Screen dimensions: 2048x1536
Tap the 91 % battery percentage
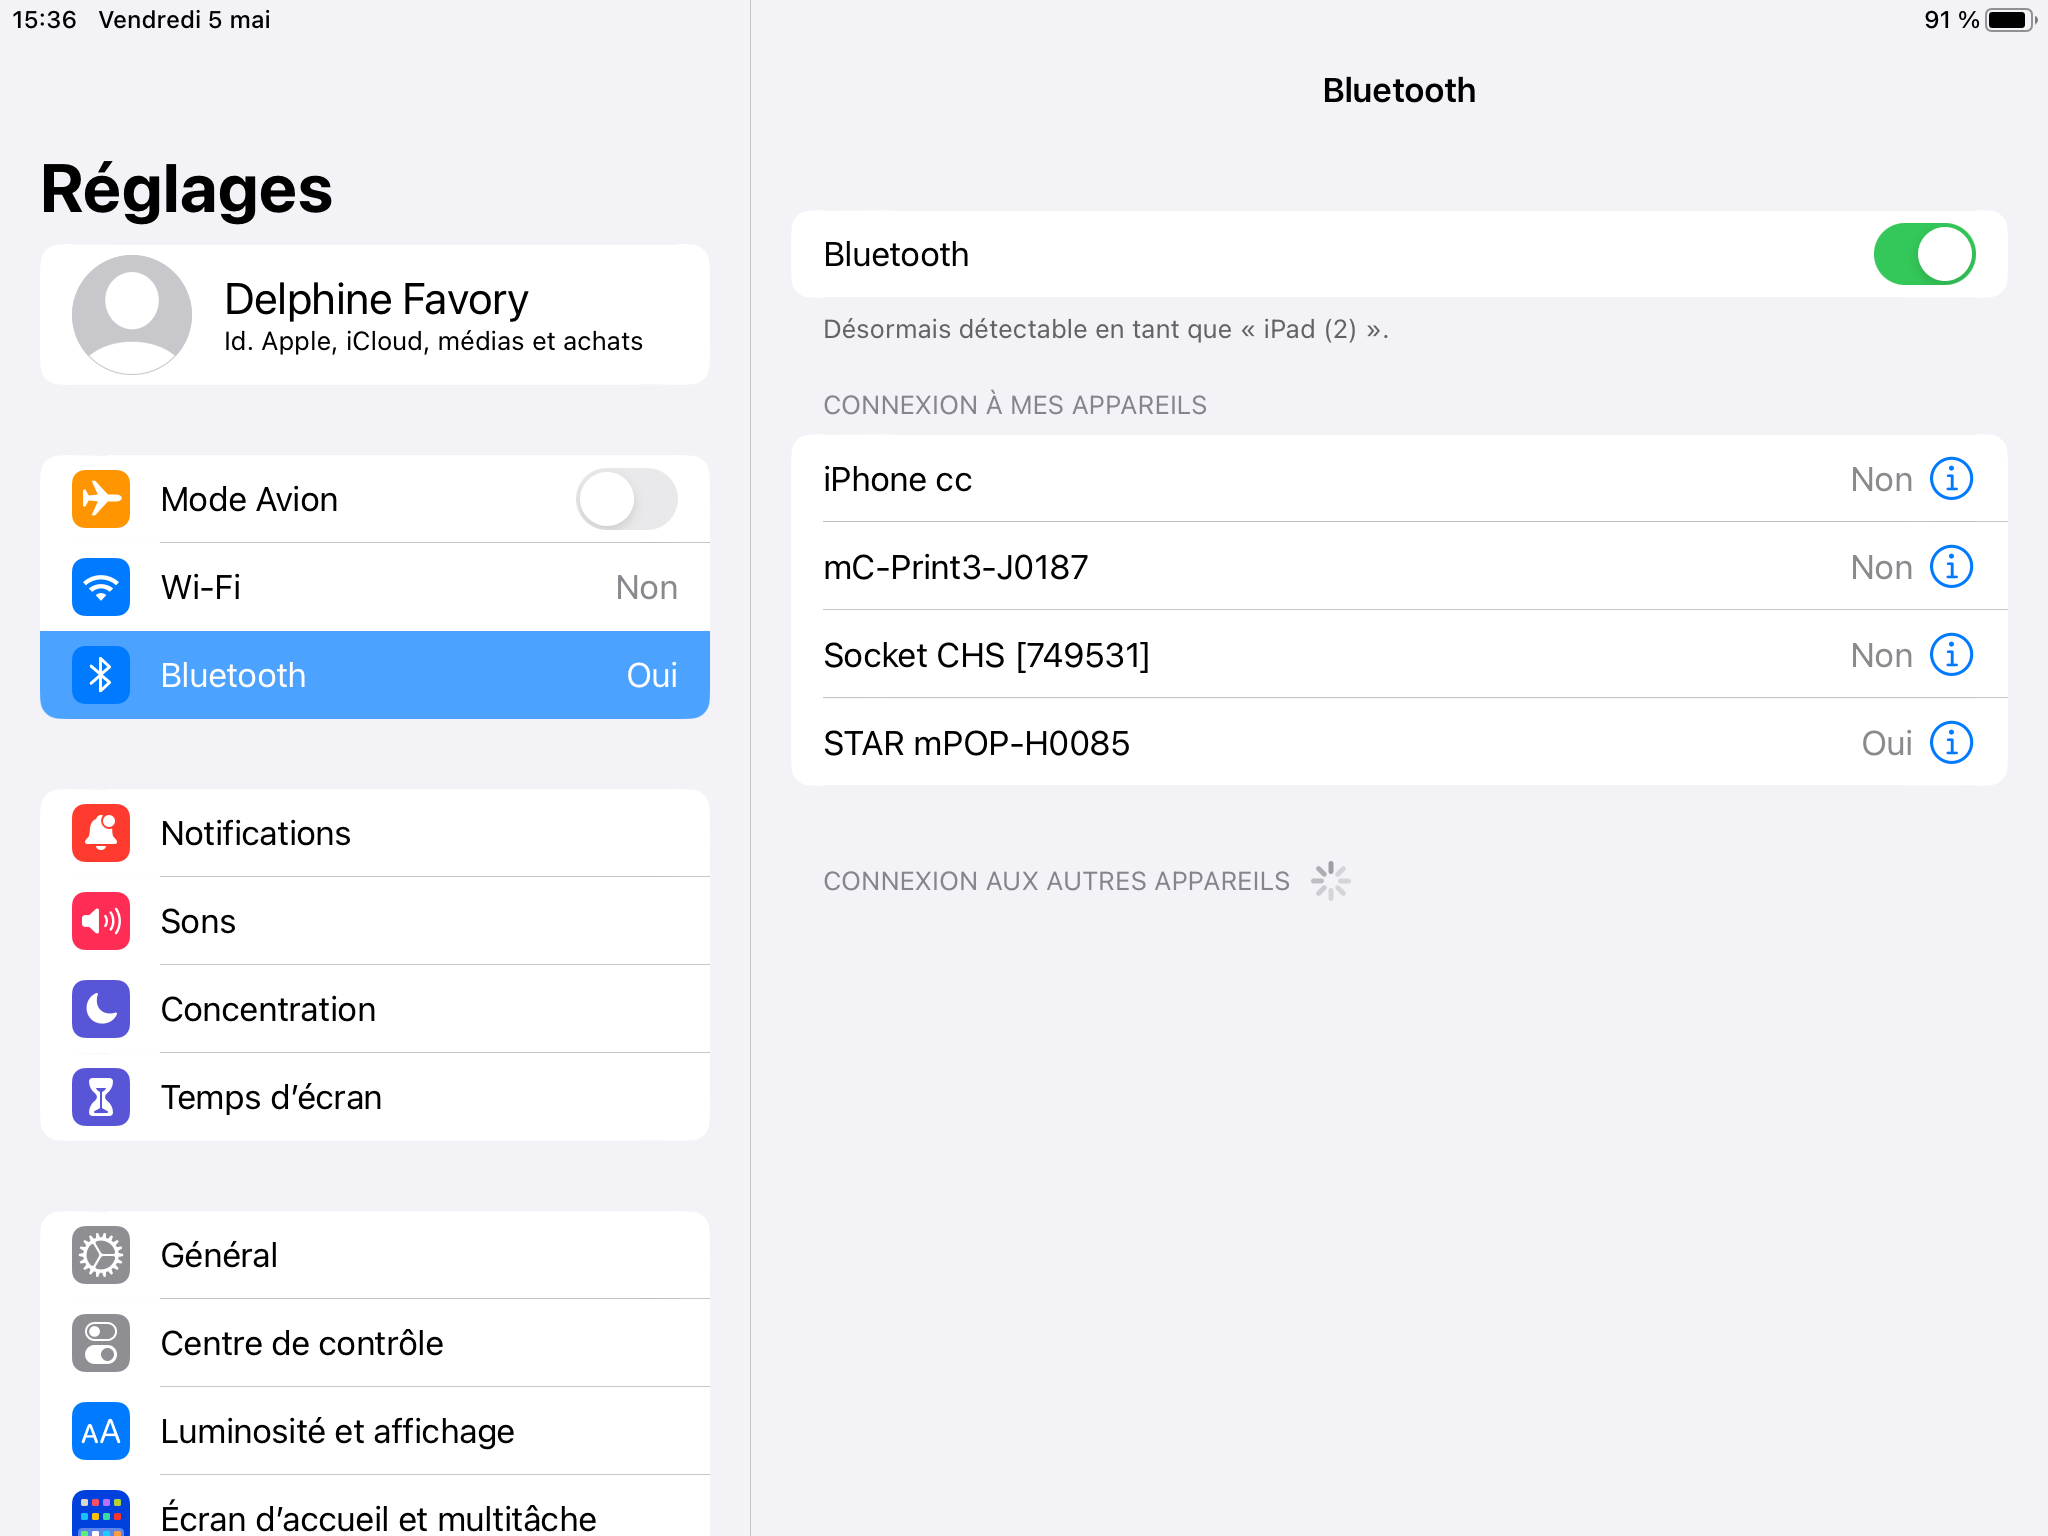point(1951,20)
